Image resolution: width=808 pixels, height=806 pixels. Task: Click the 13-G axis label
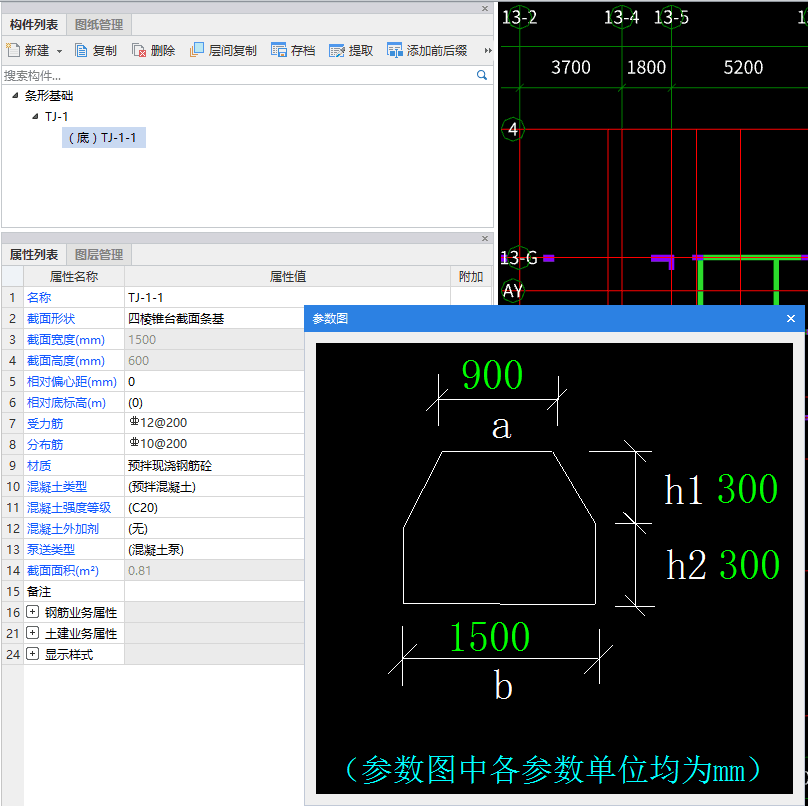[x=519, y=258]
